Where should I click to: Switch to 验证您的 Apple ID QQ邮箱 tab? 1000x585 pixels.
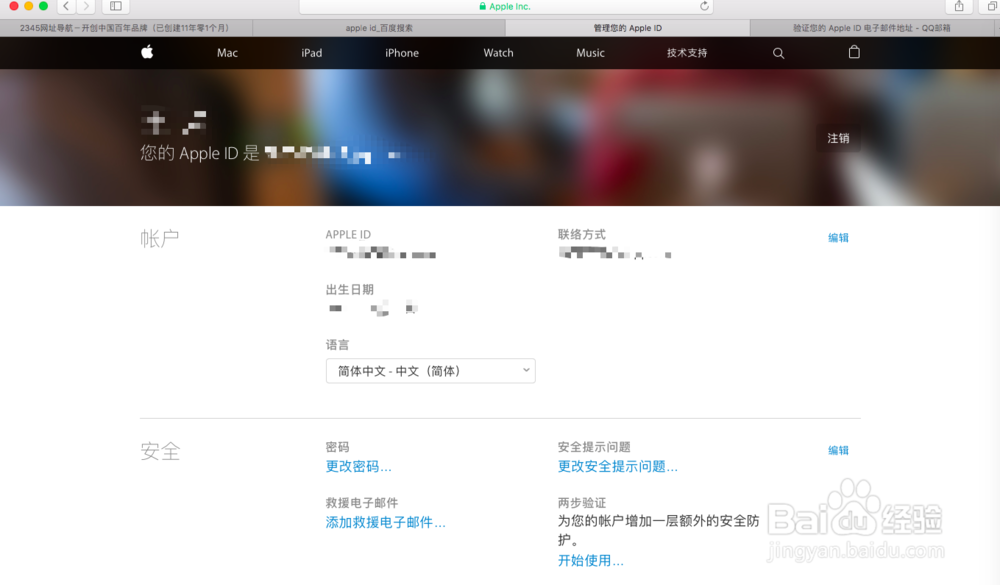coord(871,28)
